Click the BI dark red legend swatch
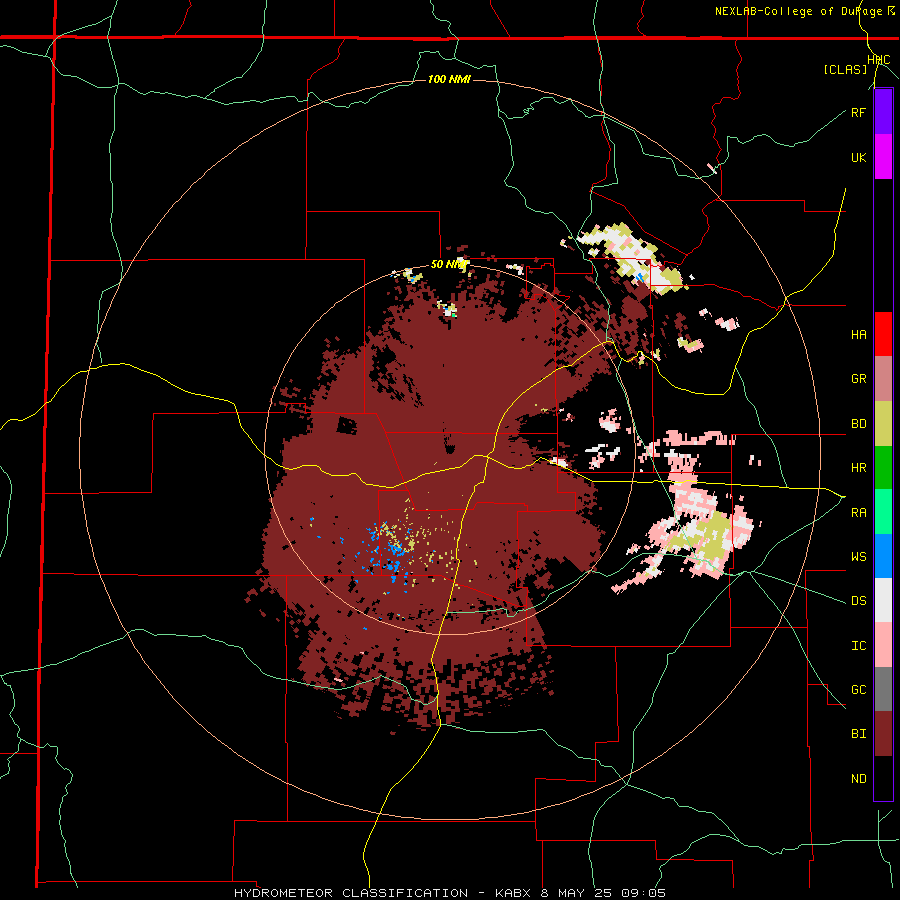Image resolution: width=900 pixels, height=900 pixels. click(x=883, y=734)
